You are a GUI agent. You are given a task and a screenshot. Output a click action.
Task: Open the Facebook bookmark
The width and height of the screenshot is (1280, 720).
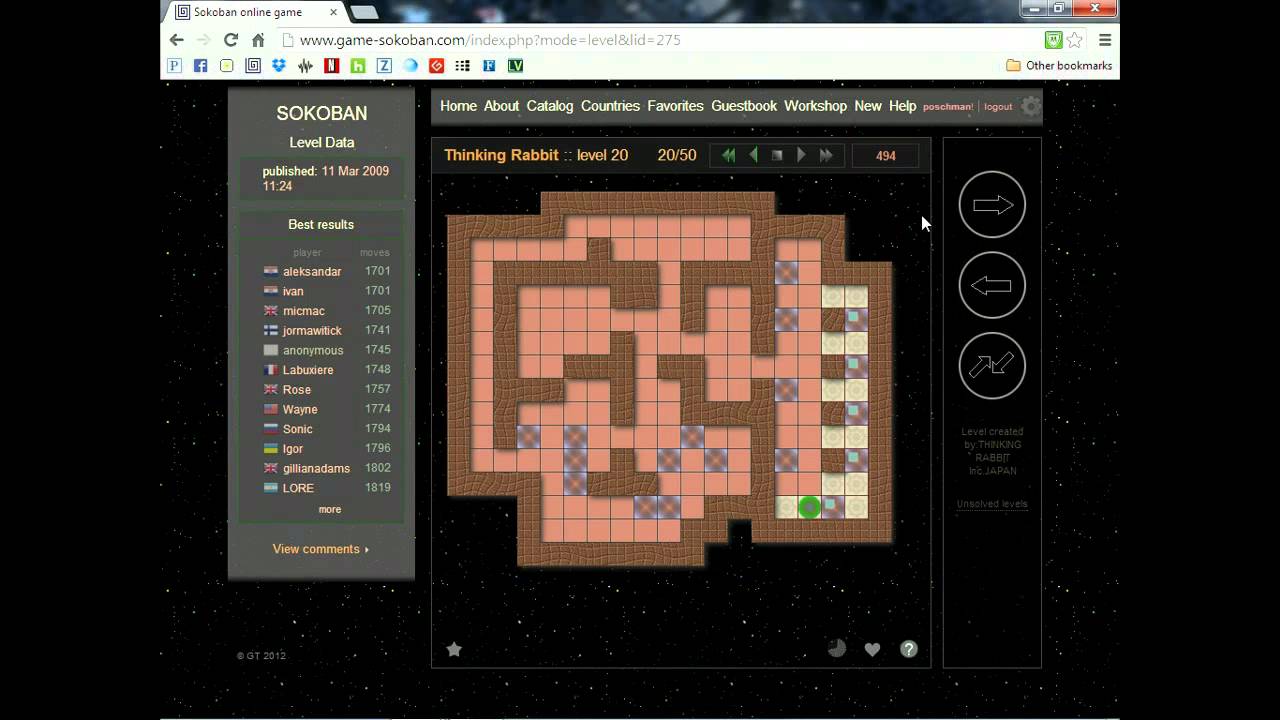200,66
